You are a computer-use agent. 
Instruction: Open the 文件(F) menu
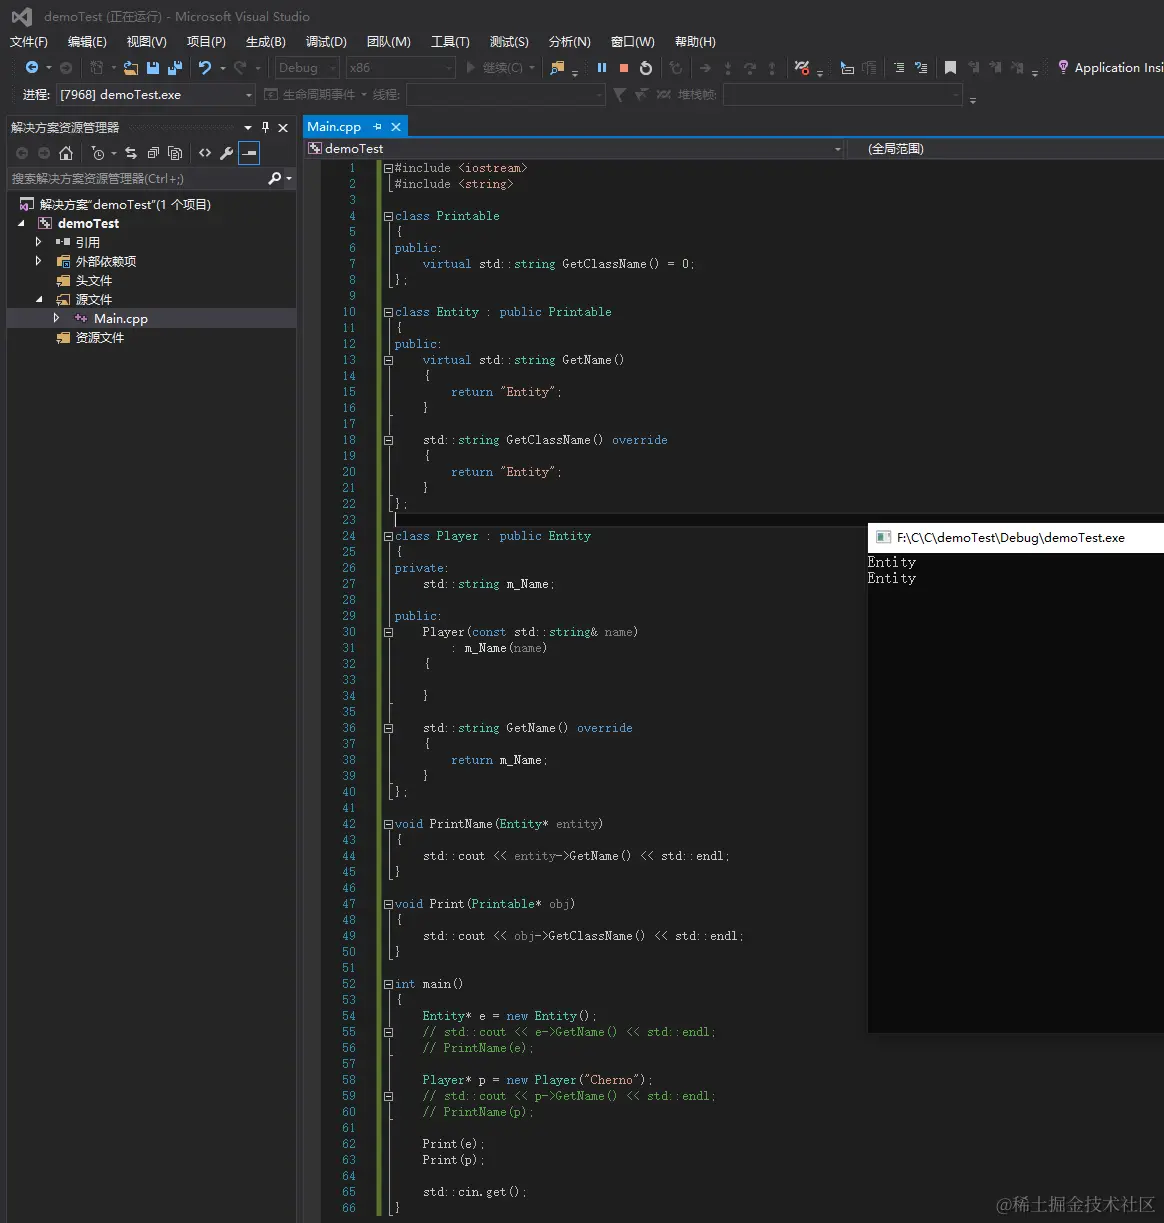pyautogui.click(x=29, y=42)
